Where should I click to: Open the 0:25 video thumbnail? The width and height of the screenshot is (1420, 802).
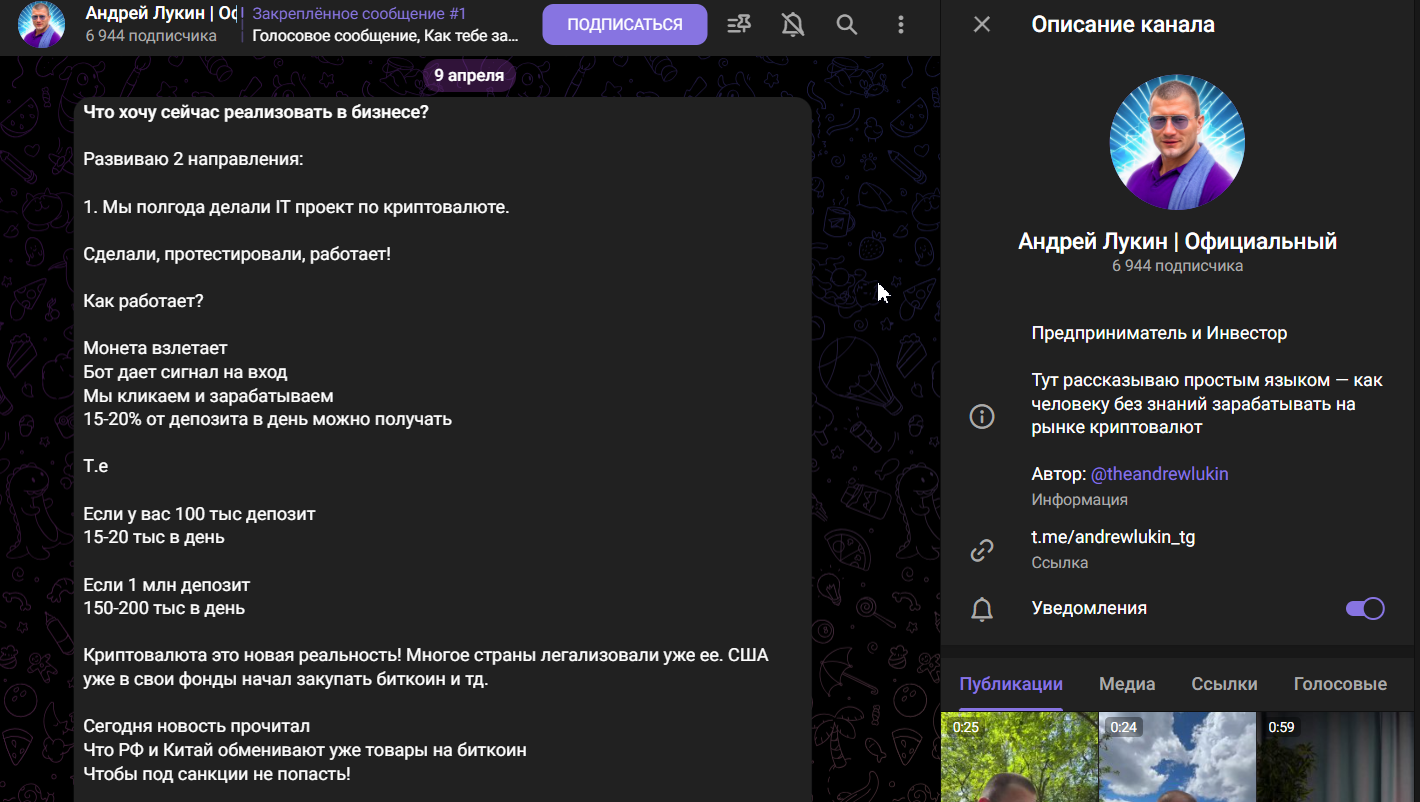(1019, 757)
